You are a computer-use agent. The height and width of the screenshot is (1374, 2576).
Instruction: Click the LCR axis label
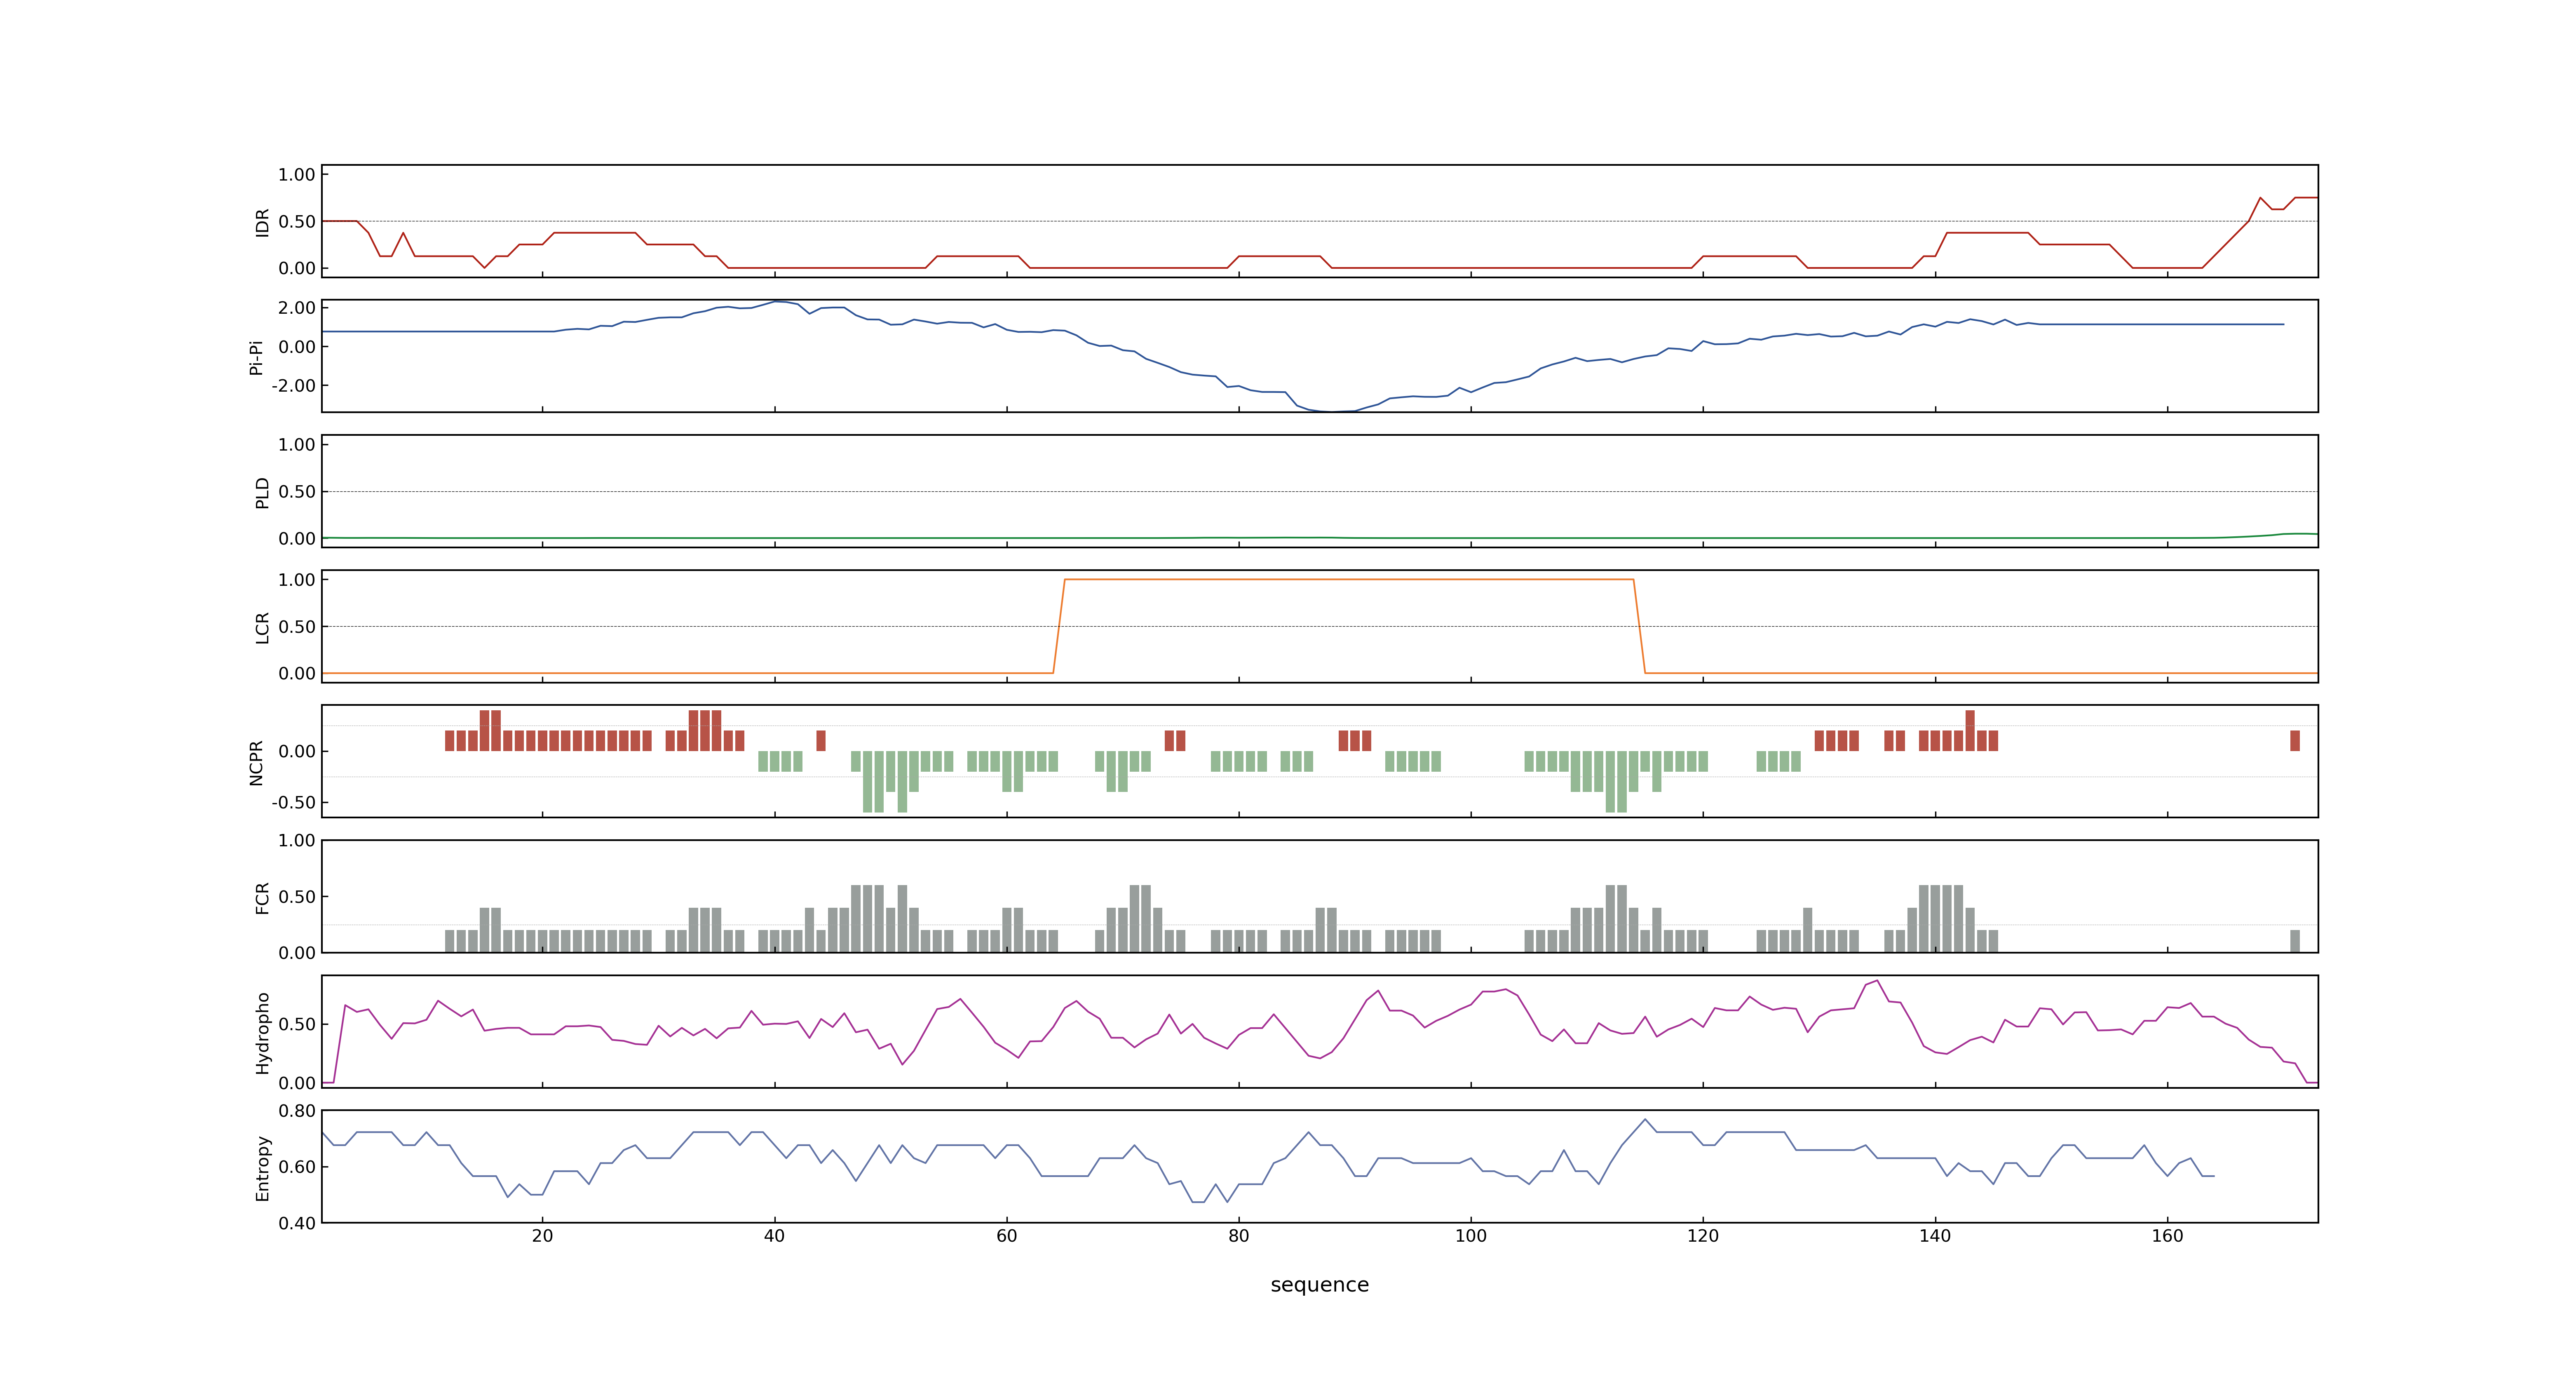point(262,628)
